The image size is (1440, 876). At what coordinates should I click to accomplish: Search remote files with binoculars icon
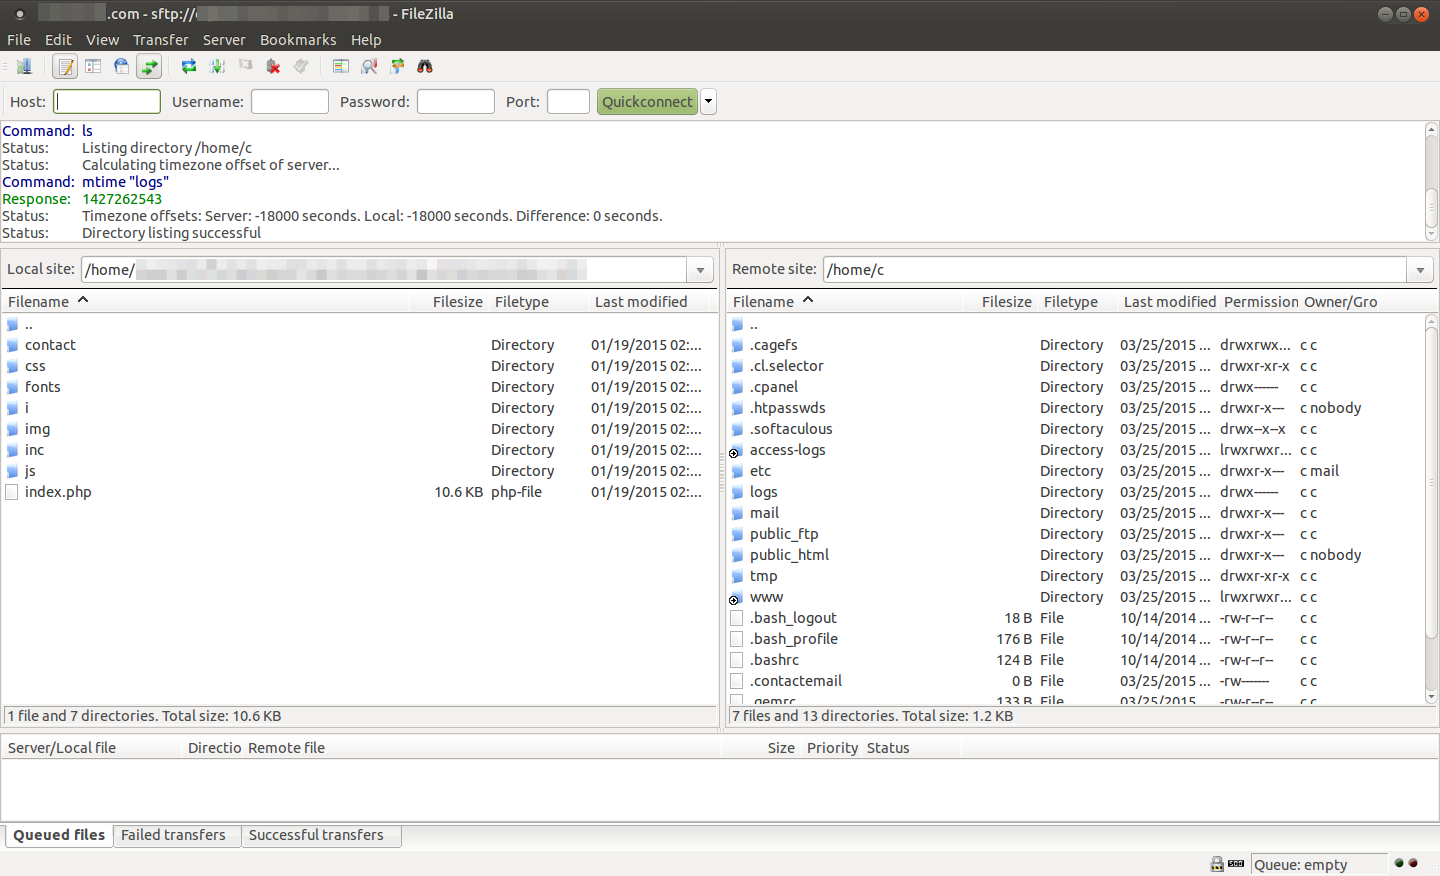425,67
